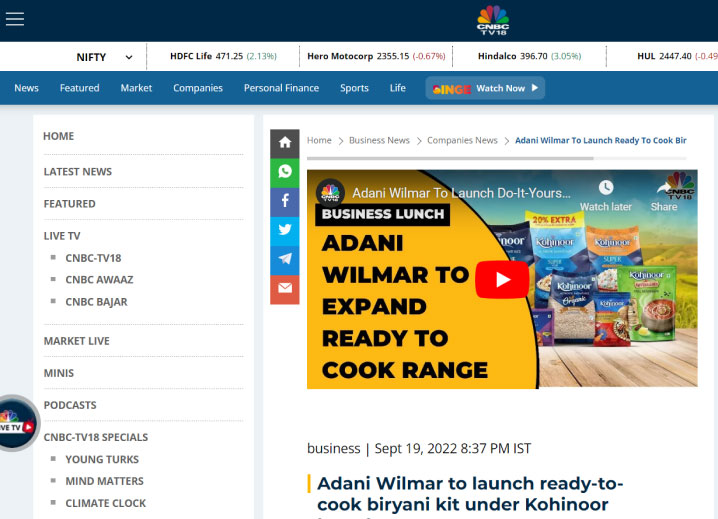Share article on Twitter
Image resolution: width=718 pixels, height=519 pixels.
click(285, 230)
